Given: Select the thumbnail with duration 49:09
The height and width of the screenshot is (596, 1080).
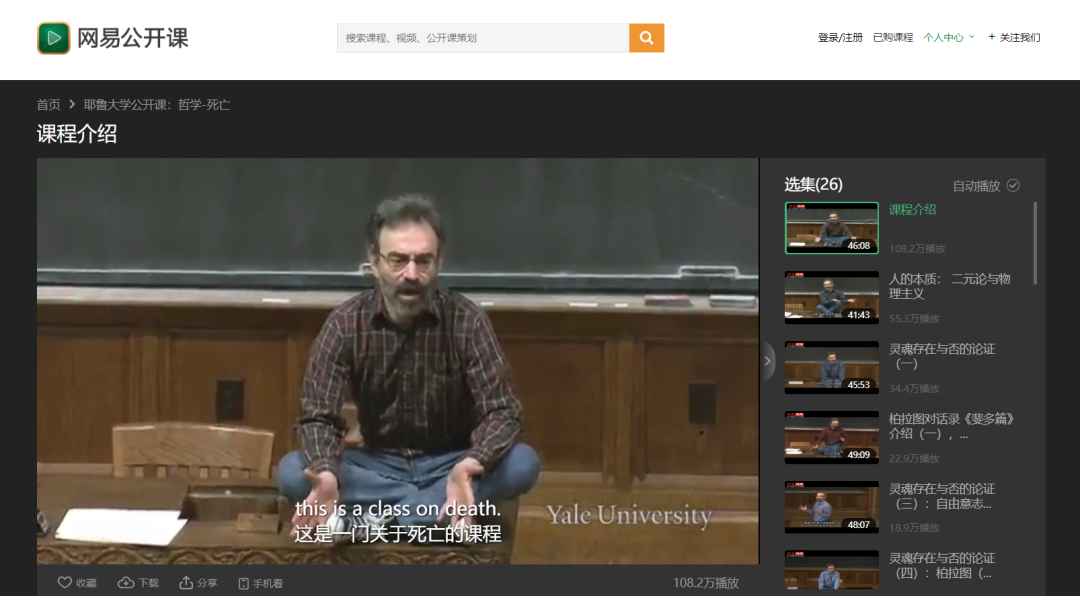Looking at the screenshot, I should pos(831,437).
